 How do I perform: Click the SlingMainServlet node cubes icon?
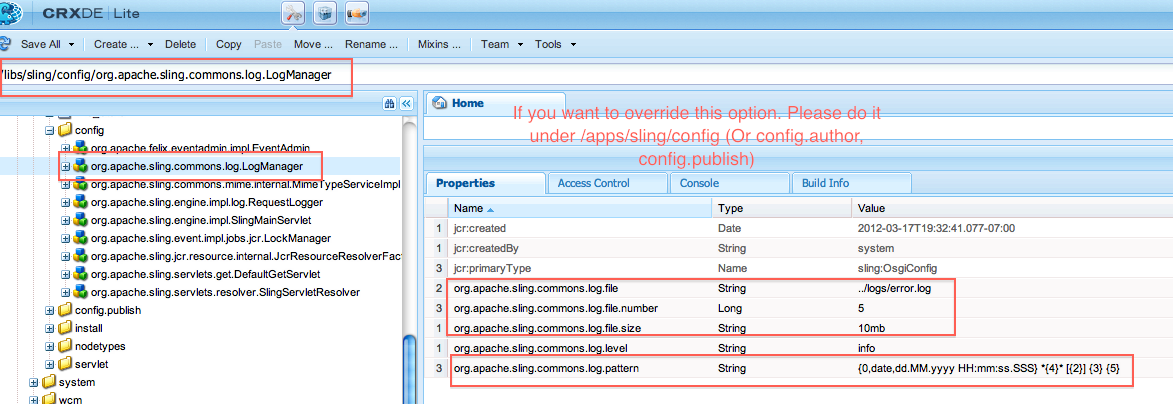coord(81,220)
